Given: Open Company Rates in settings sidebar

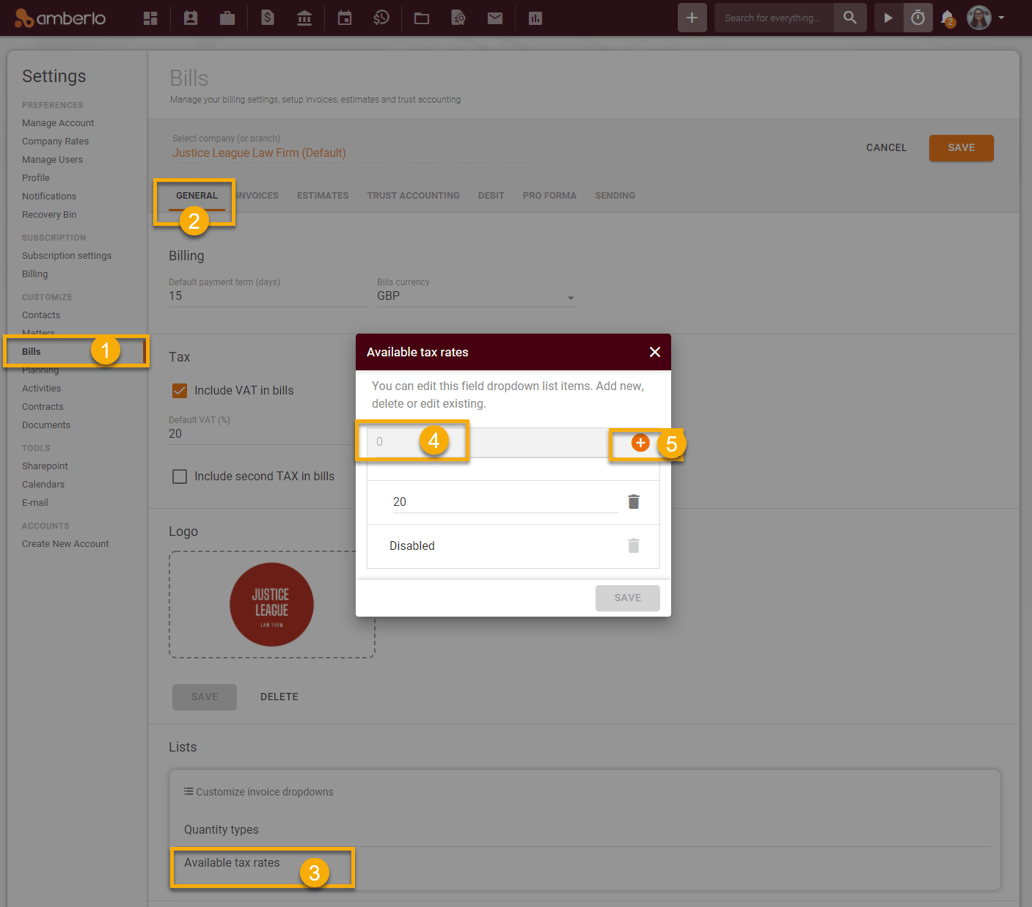Looking at the screenshot, I should point(56,141).
